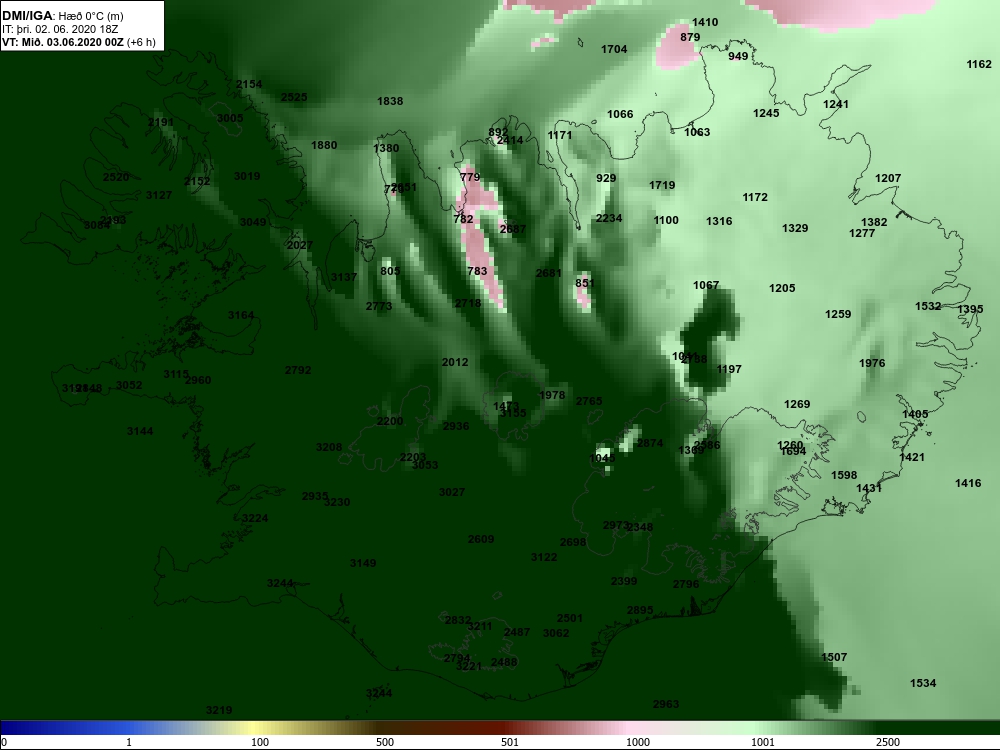Click the value 3149

[363, 563]
